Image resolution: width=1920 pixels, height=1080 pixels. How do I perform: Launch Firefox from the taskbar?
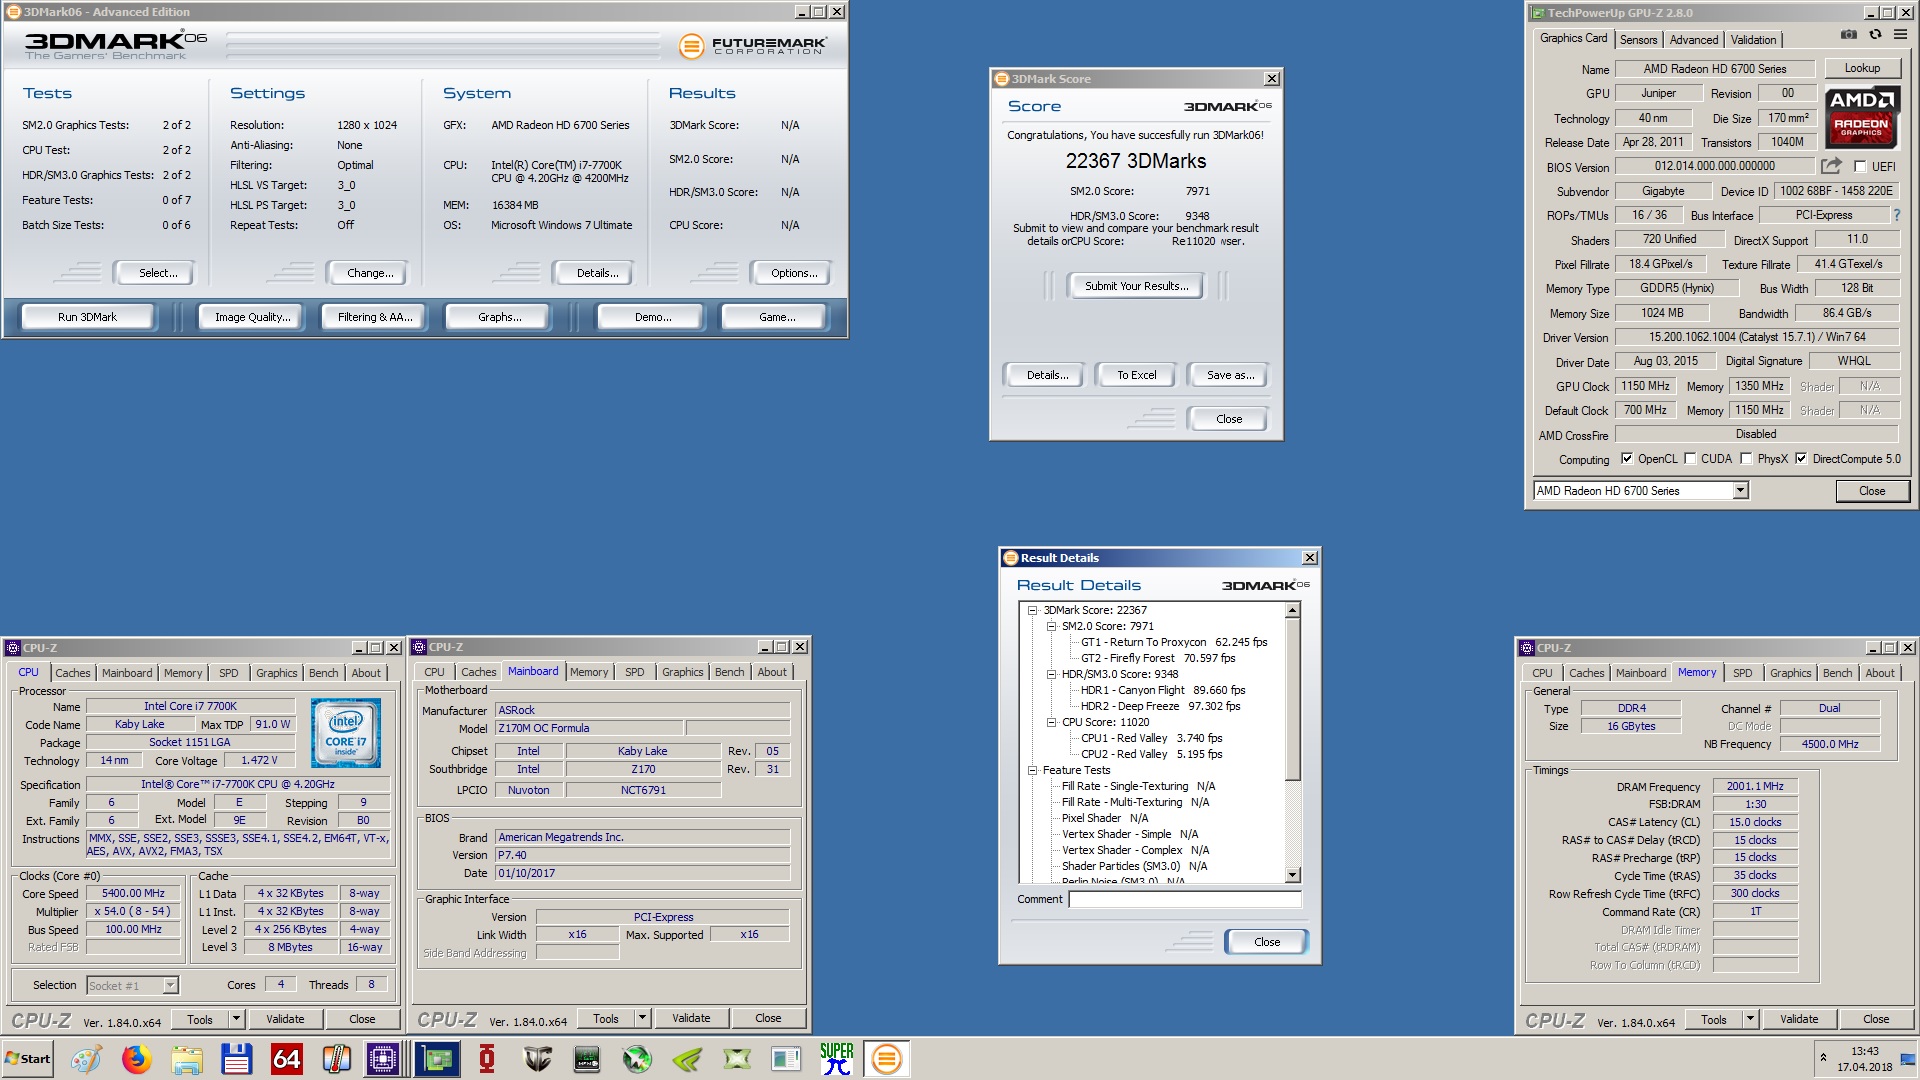pyautogui.click(x=136, y=1058)
